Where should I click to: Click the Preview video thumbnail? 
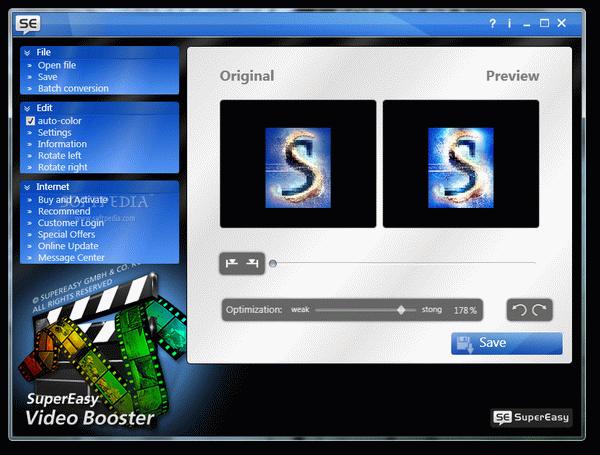pyautogui.click(x=461, y=164)
